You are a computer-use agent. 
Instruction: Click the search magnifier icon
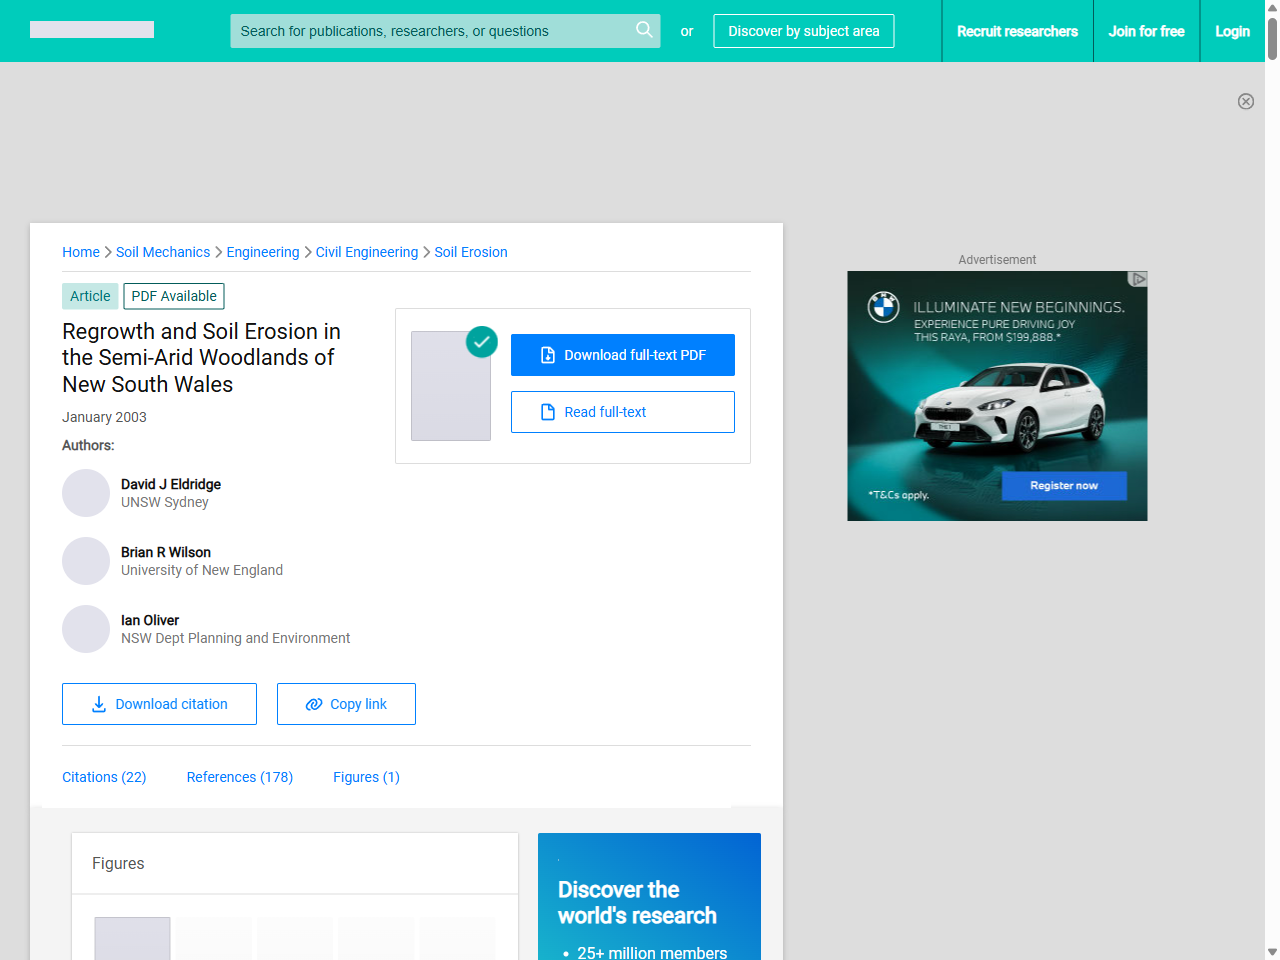tap(644, 30)
